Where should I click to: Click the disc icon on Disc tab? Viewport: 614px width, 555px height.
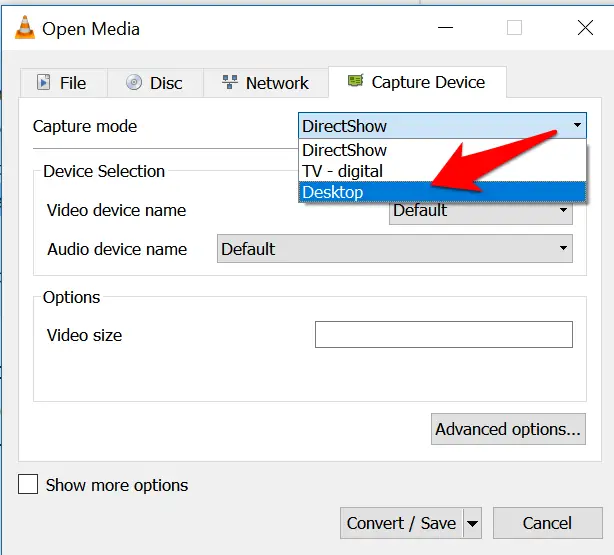coord(134,83)
